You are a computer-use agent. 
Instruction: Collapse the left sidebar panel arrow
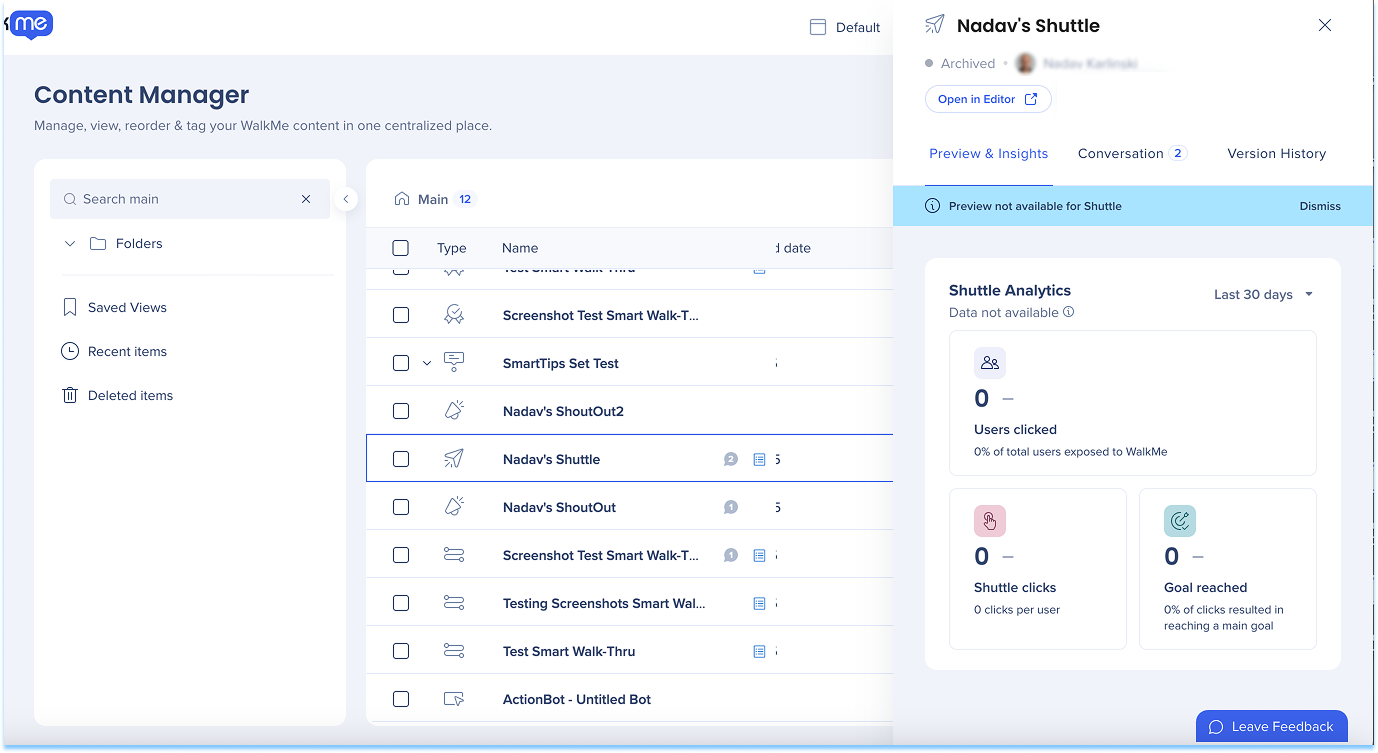(x=346, y=199)
